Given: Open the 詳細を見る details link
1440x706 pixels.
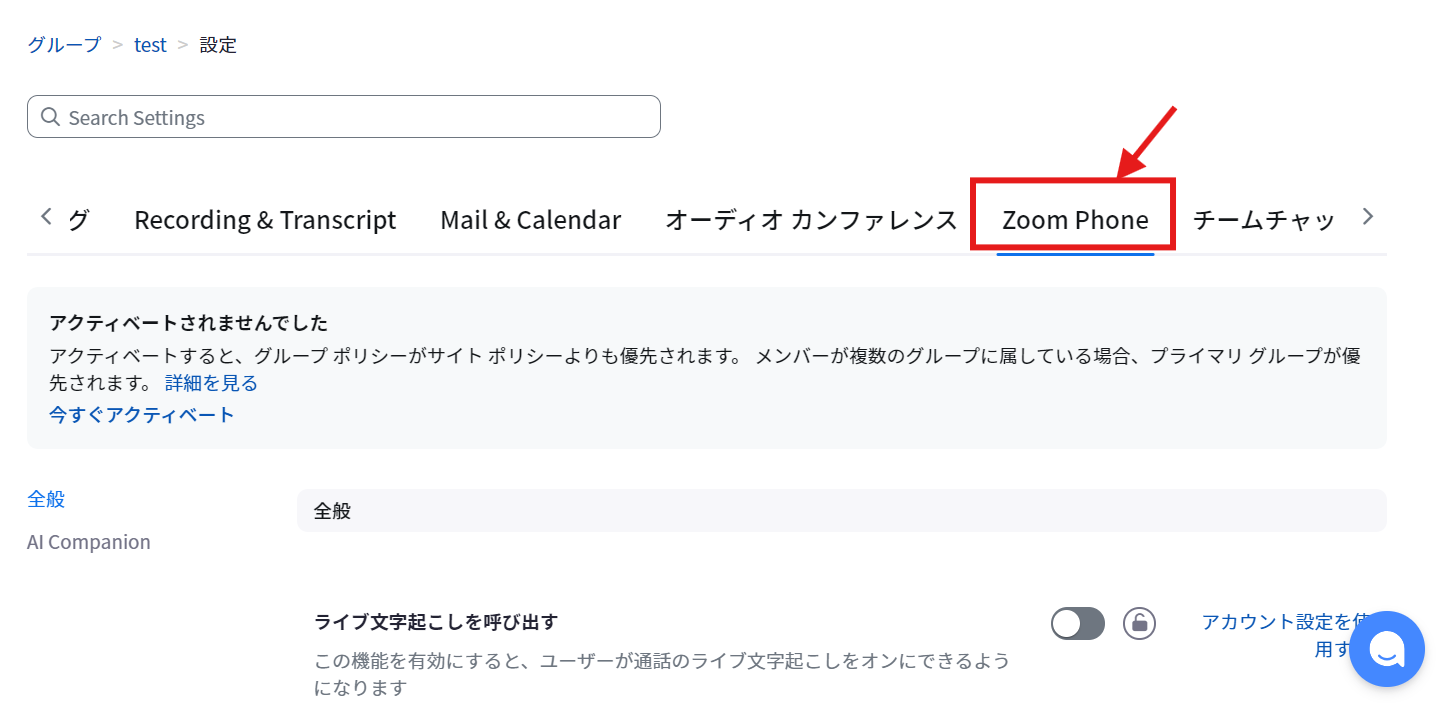Looking at the screenshot, I should coord(210,382).
